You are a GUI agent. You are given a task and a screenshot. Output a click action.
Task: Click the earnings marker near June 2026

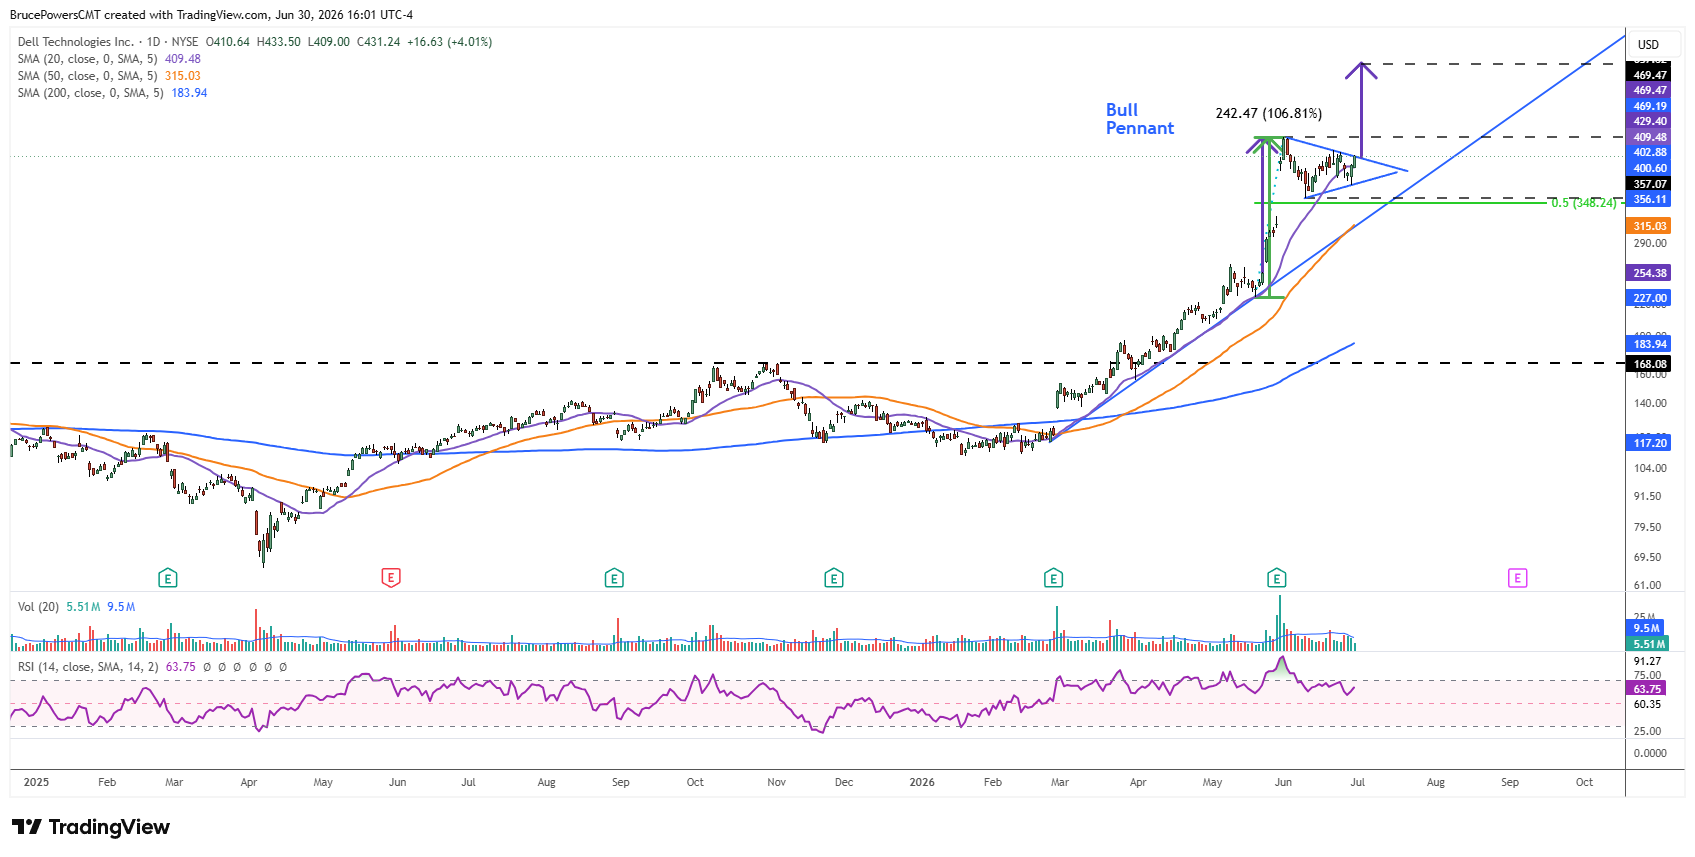coord(1275,577)
